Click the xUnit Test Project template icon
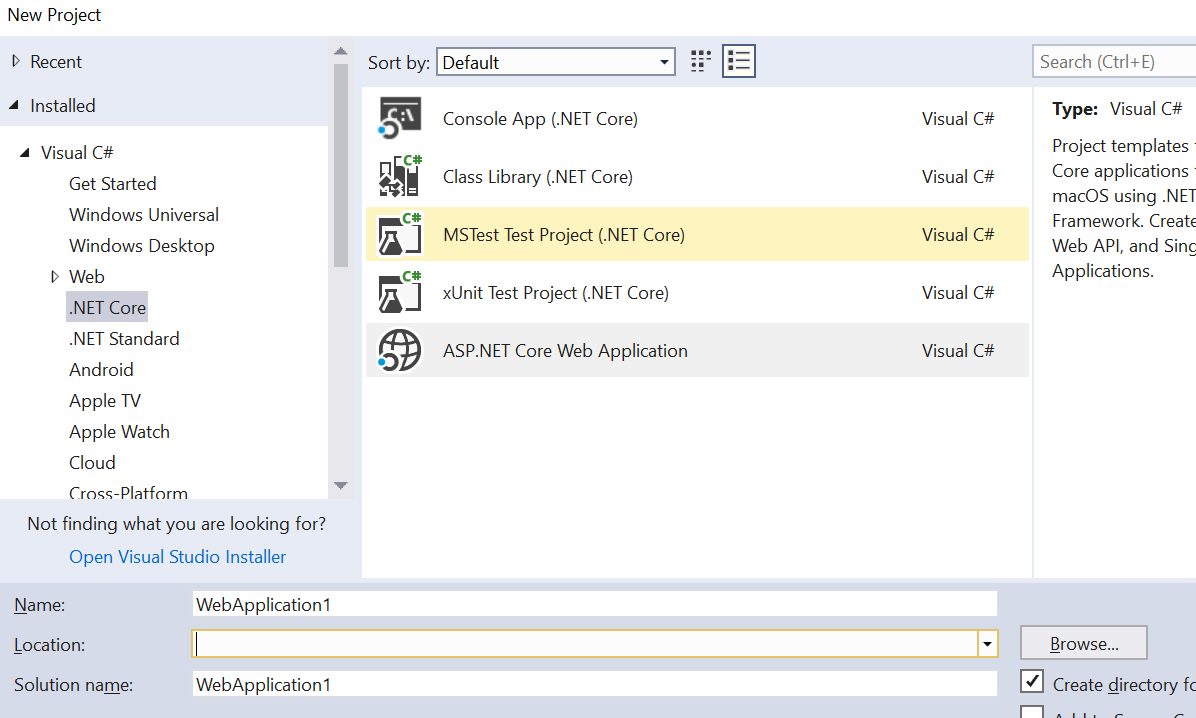This screenshot has height=718, width=1196. (x=400, y=292)
